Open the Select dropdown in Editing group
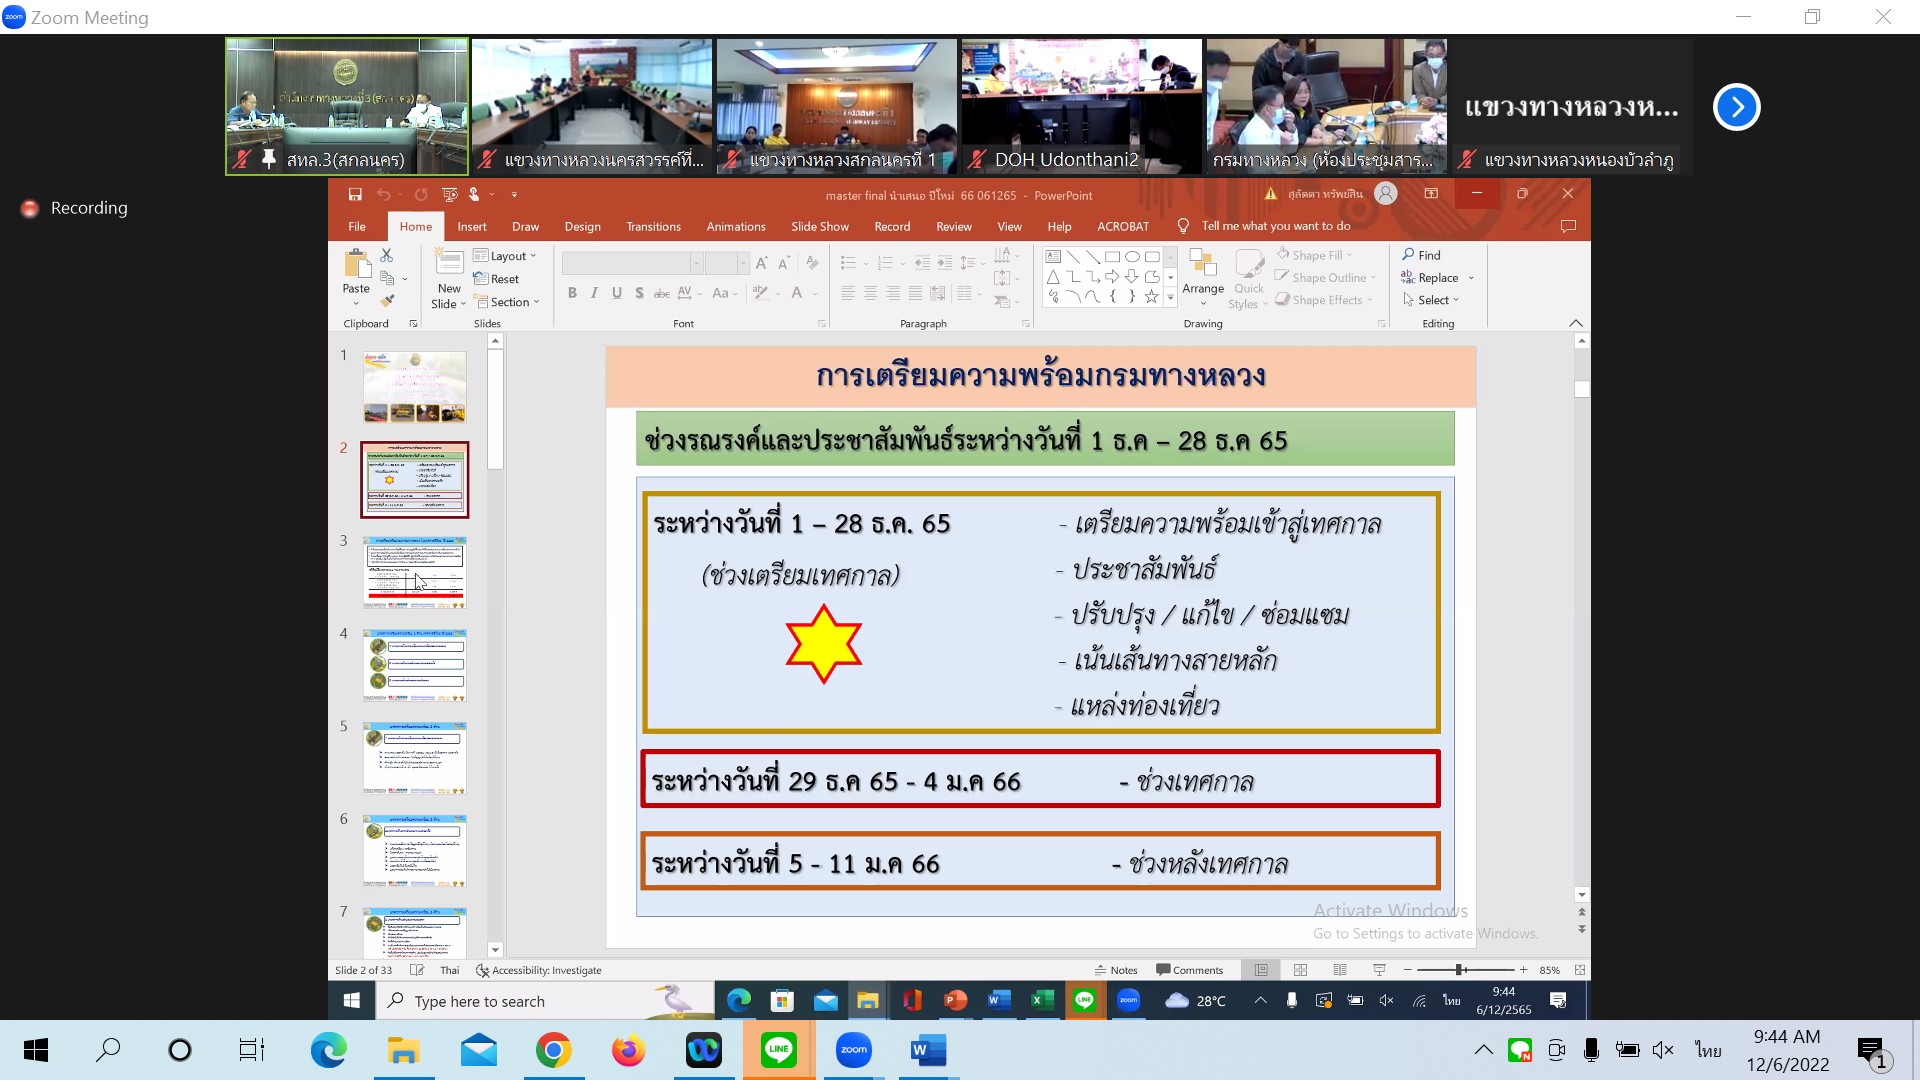1920x1080 pixels. (x=1432, y=300)
